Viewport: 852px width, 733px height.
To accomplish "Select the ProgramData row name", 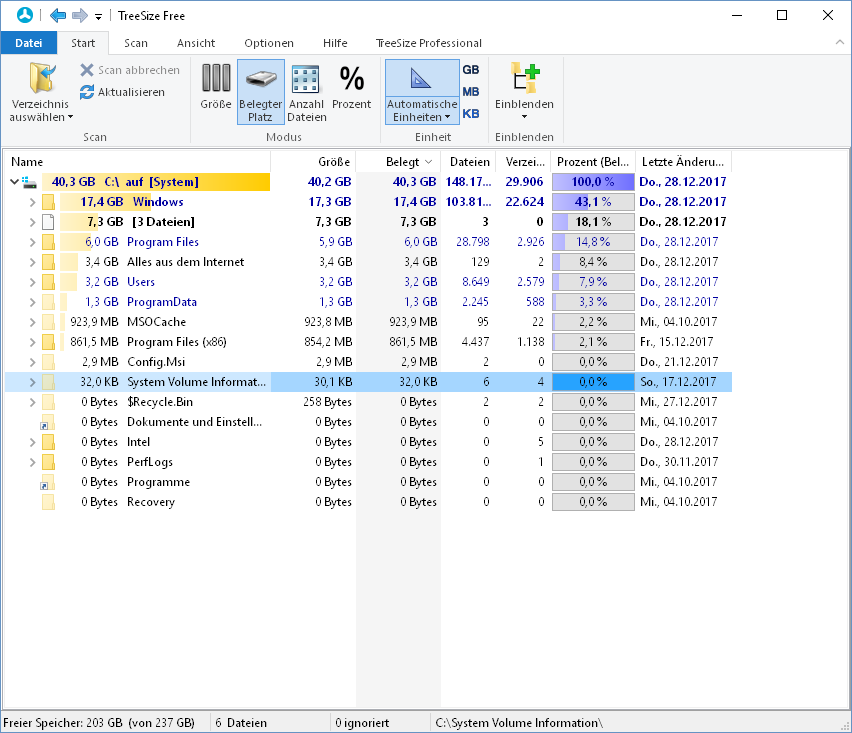I will point(162,302).
